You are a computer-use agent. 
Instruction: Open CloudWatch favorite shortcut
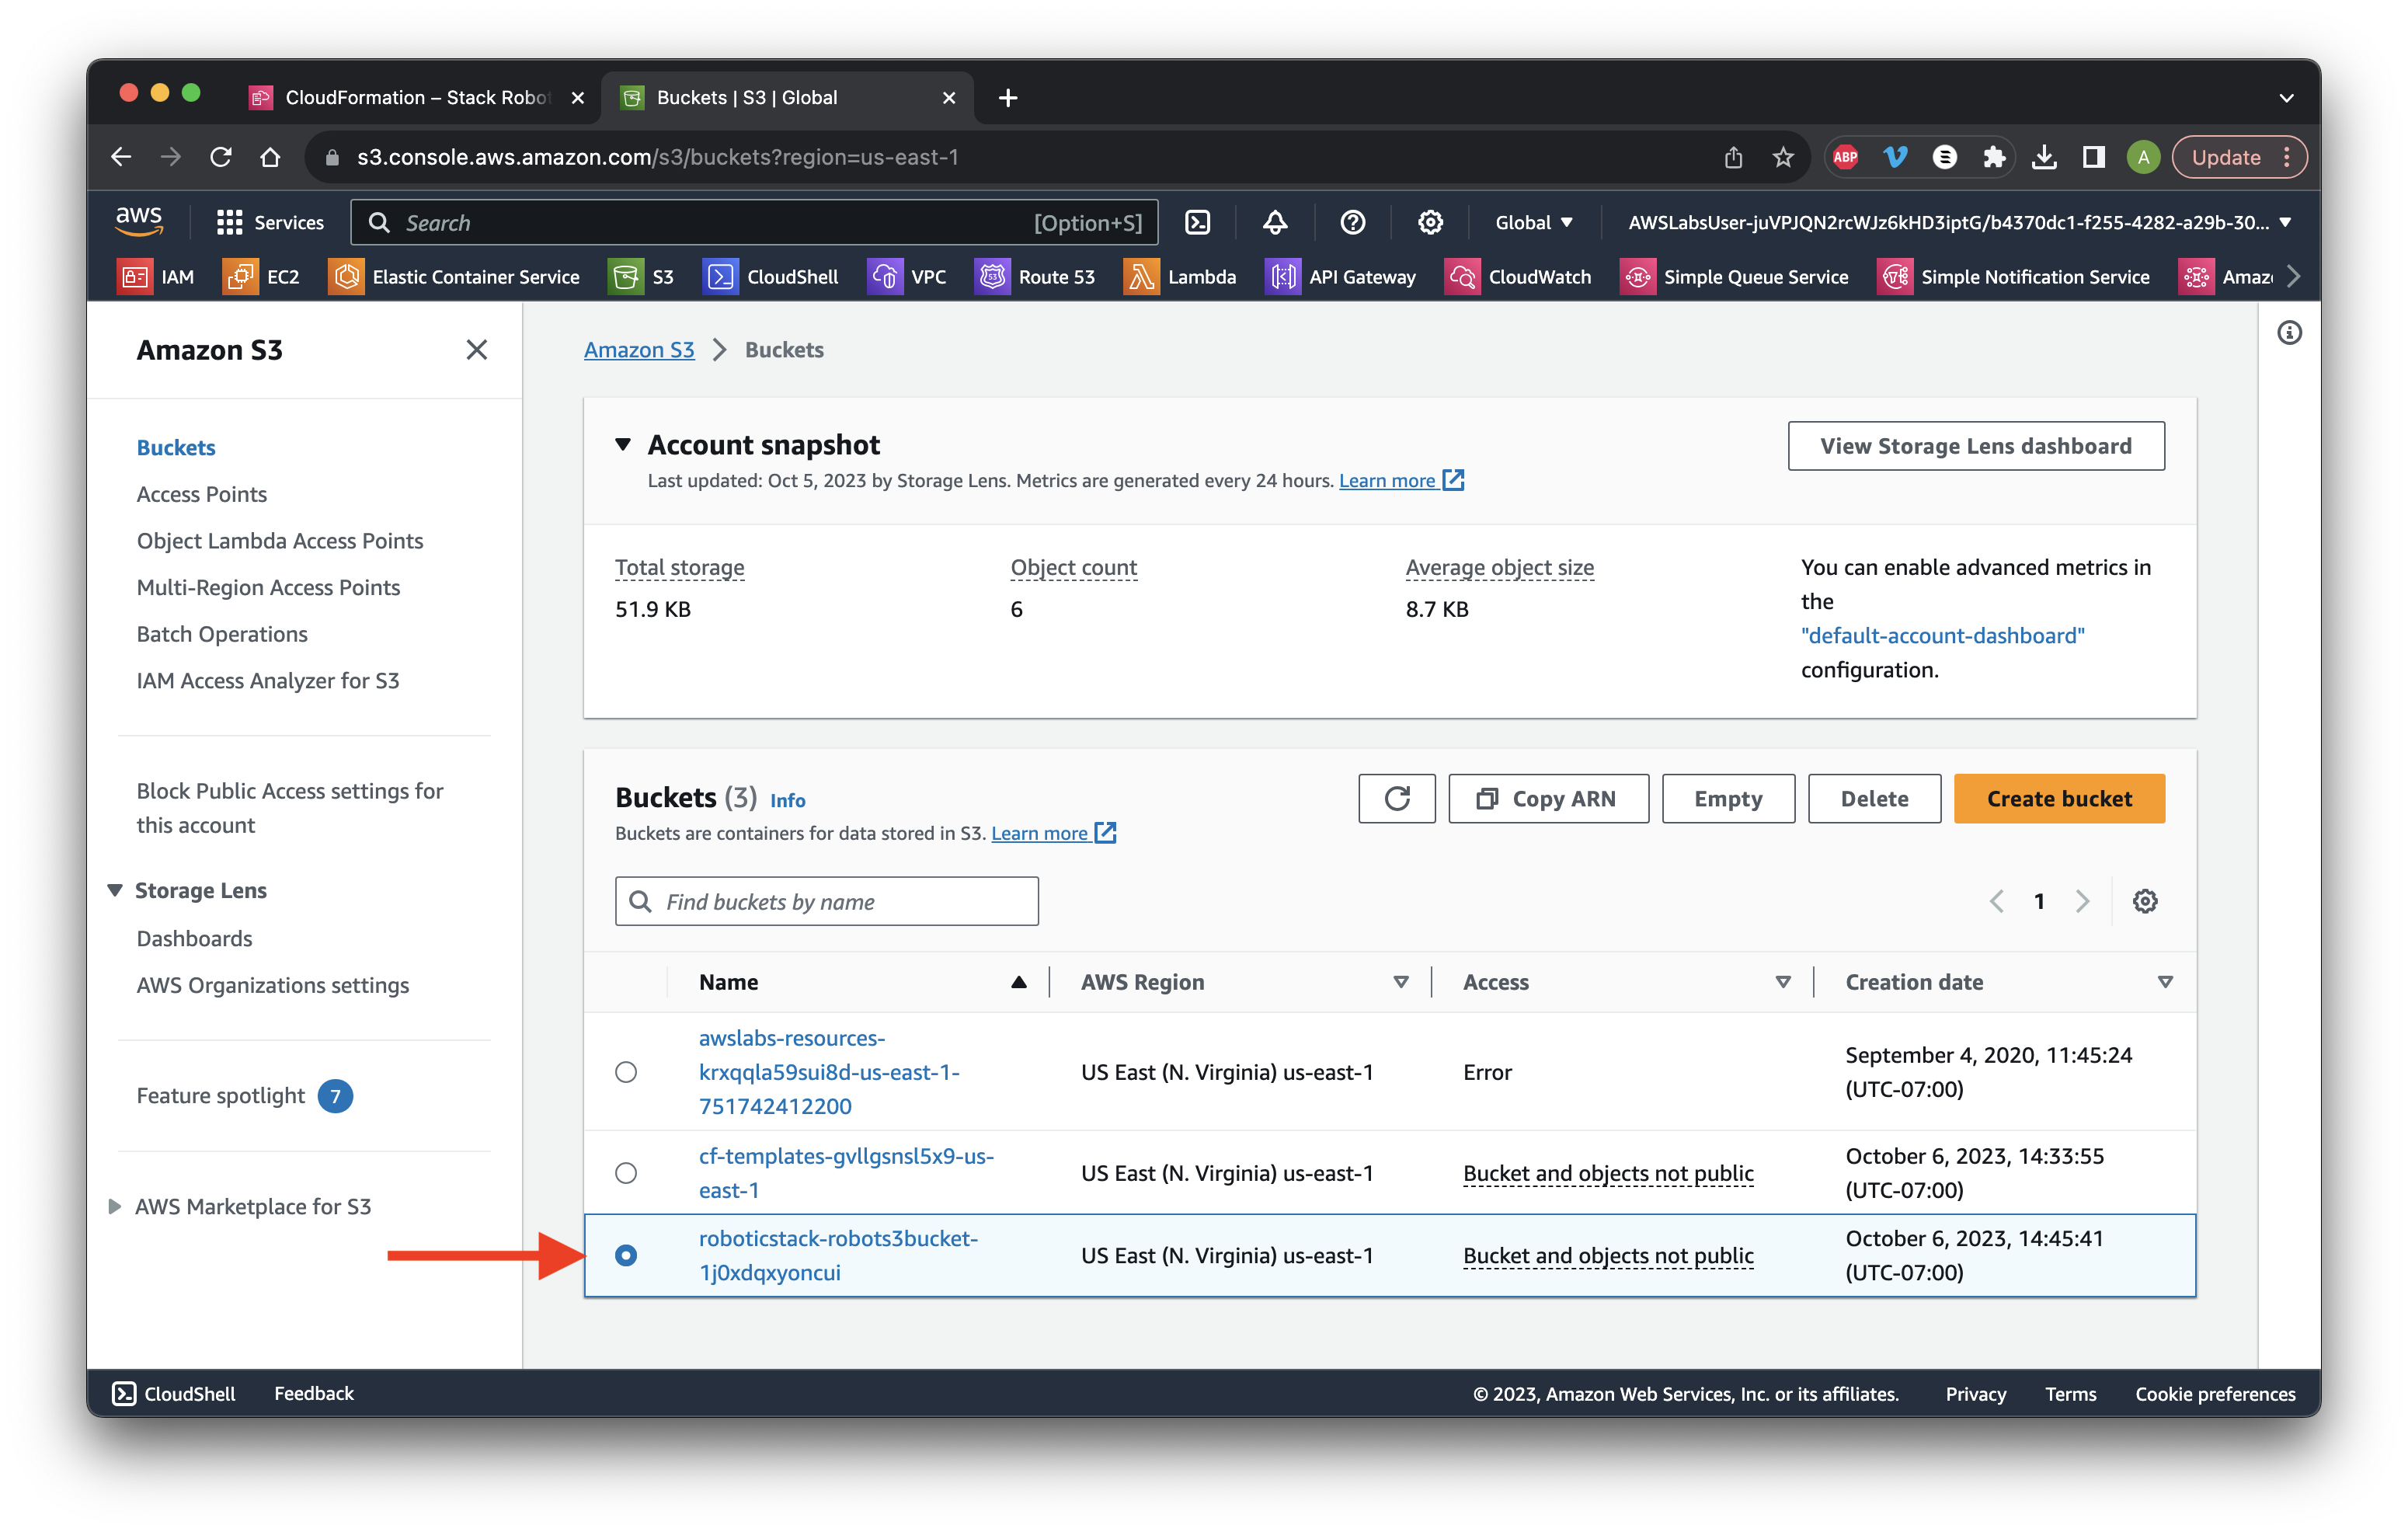(x=1518, y=277)
